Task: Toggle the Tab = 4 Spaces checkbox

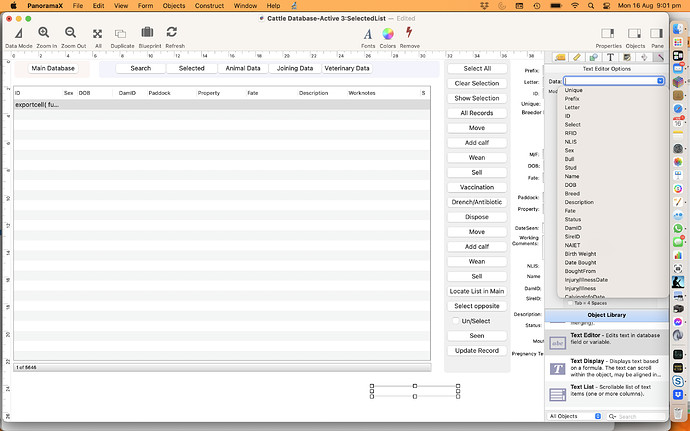Action: (x=570, y=303)
